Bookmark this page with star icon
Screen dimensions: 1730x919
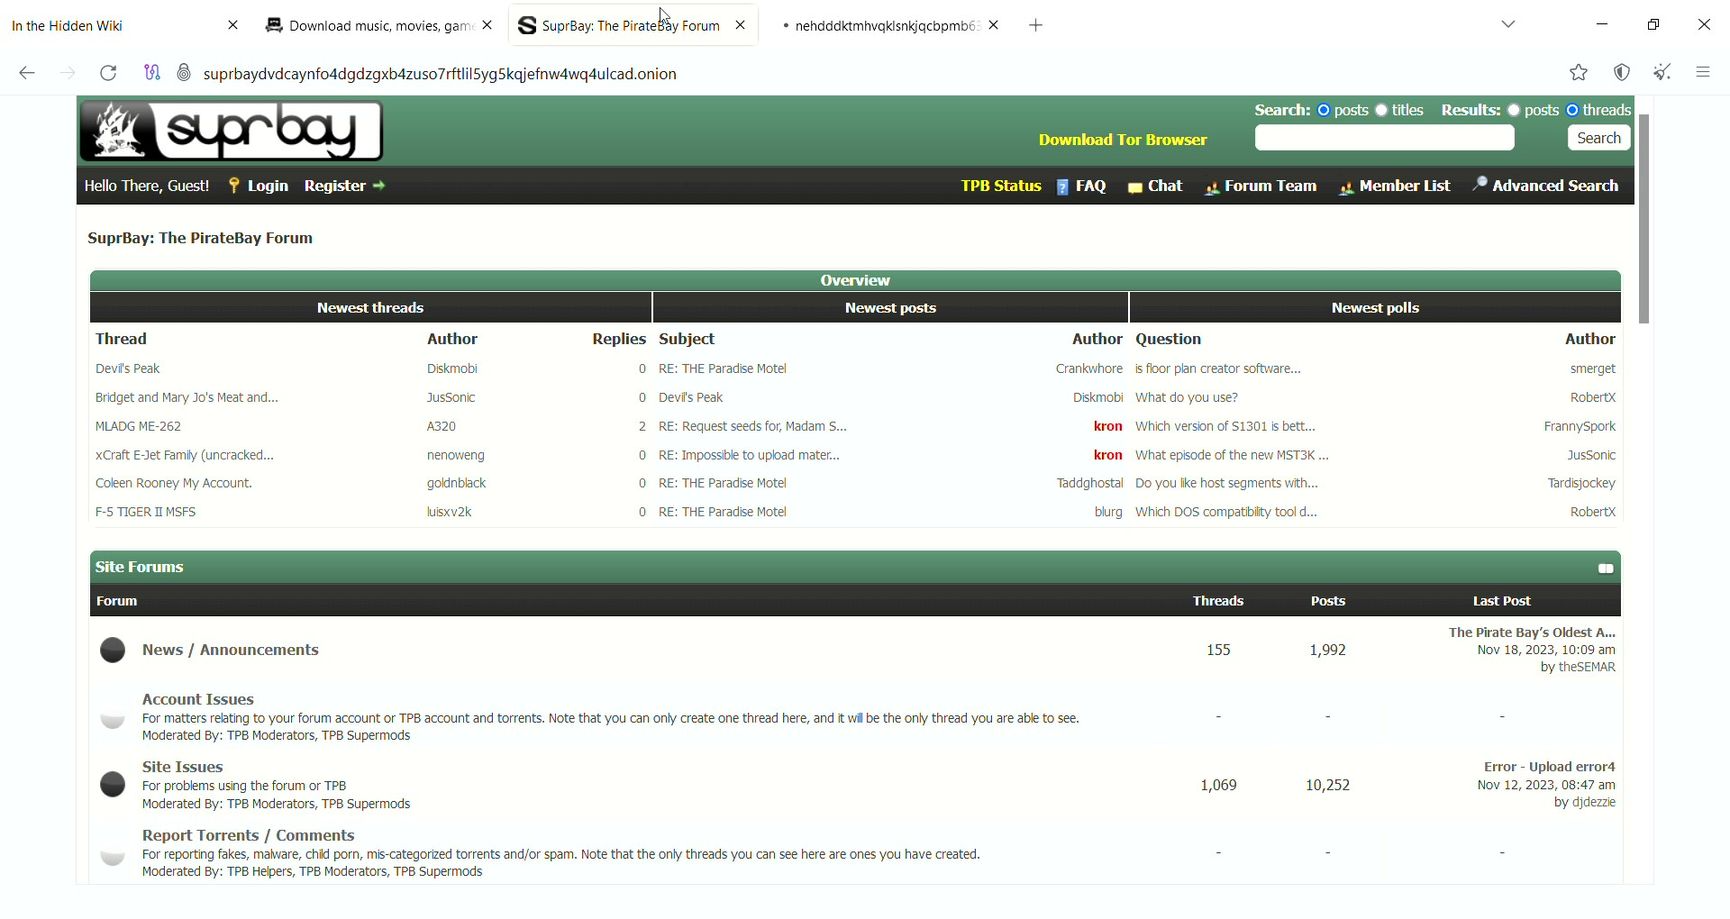(x=1578, y=72)
